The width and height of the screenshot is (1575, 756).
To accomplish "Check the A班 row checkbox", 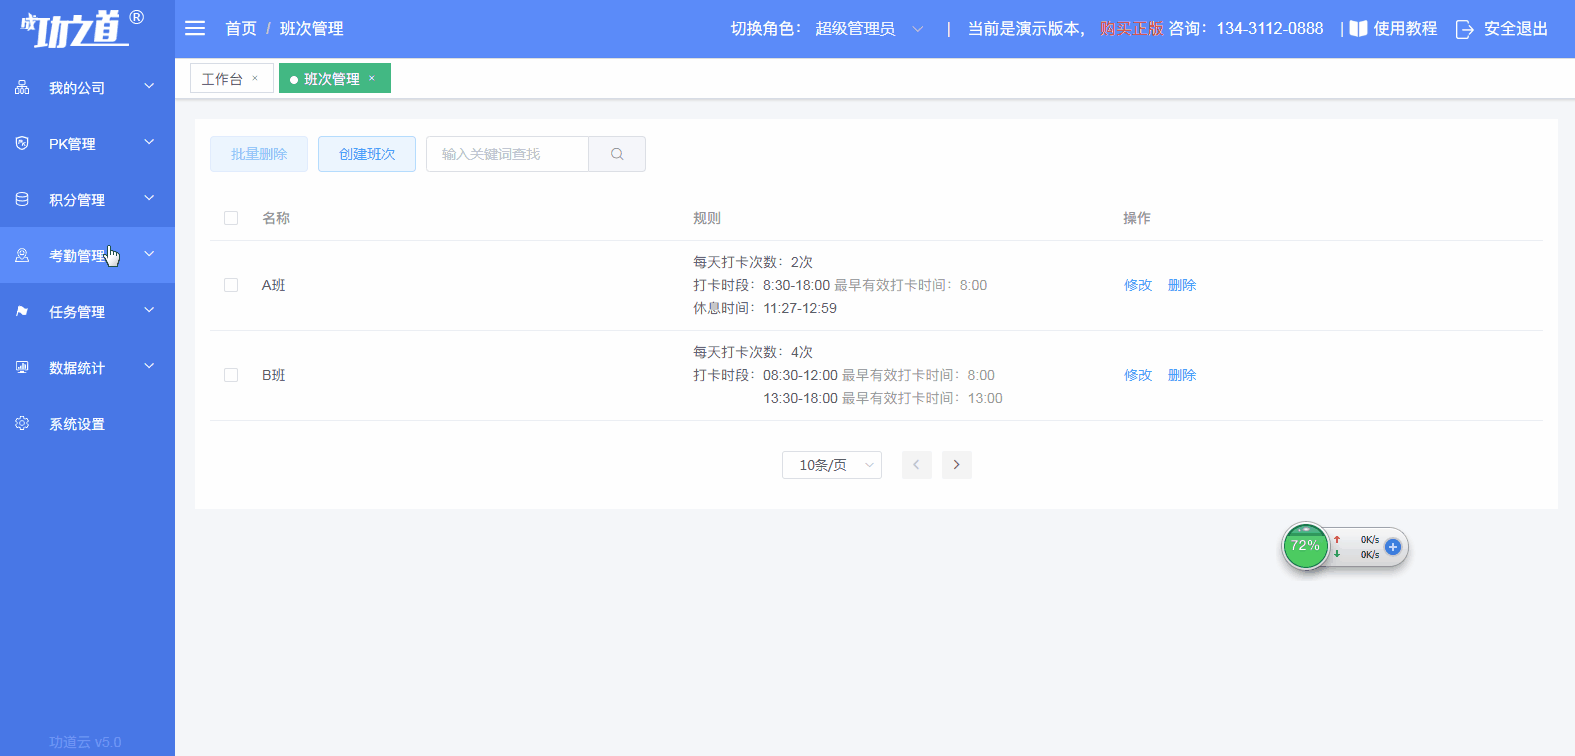I will coord(231,285).
